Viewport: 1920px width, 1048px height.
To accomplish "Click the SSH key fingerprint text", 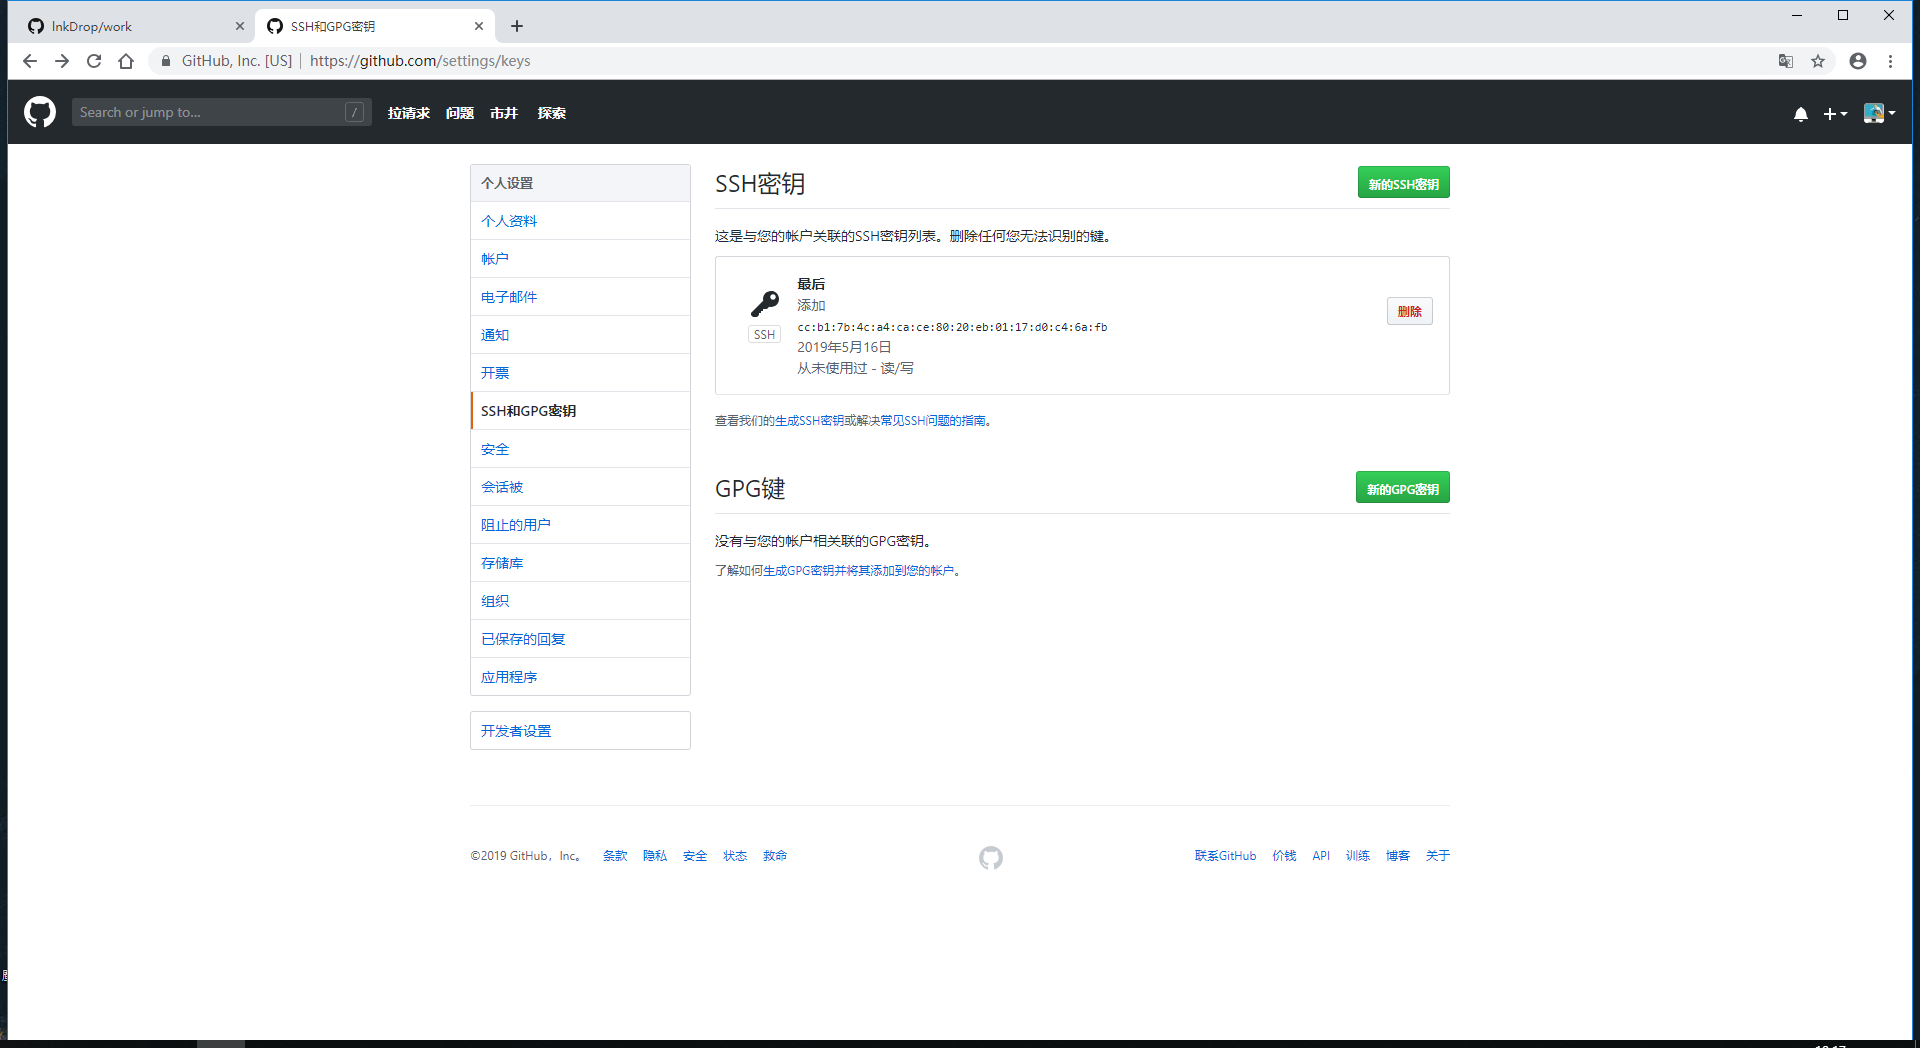I will 952,327.
